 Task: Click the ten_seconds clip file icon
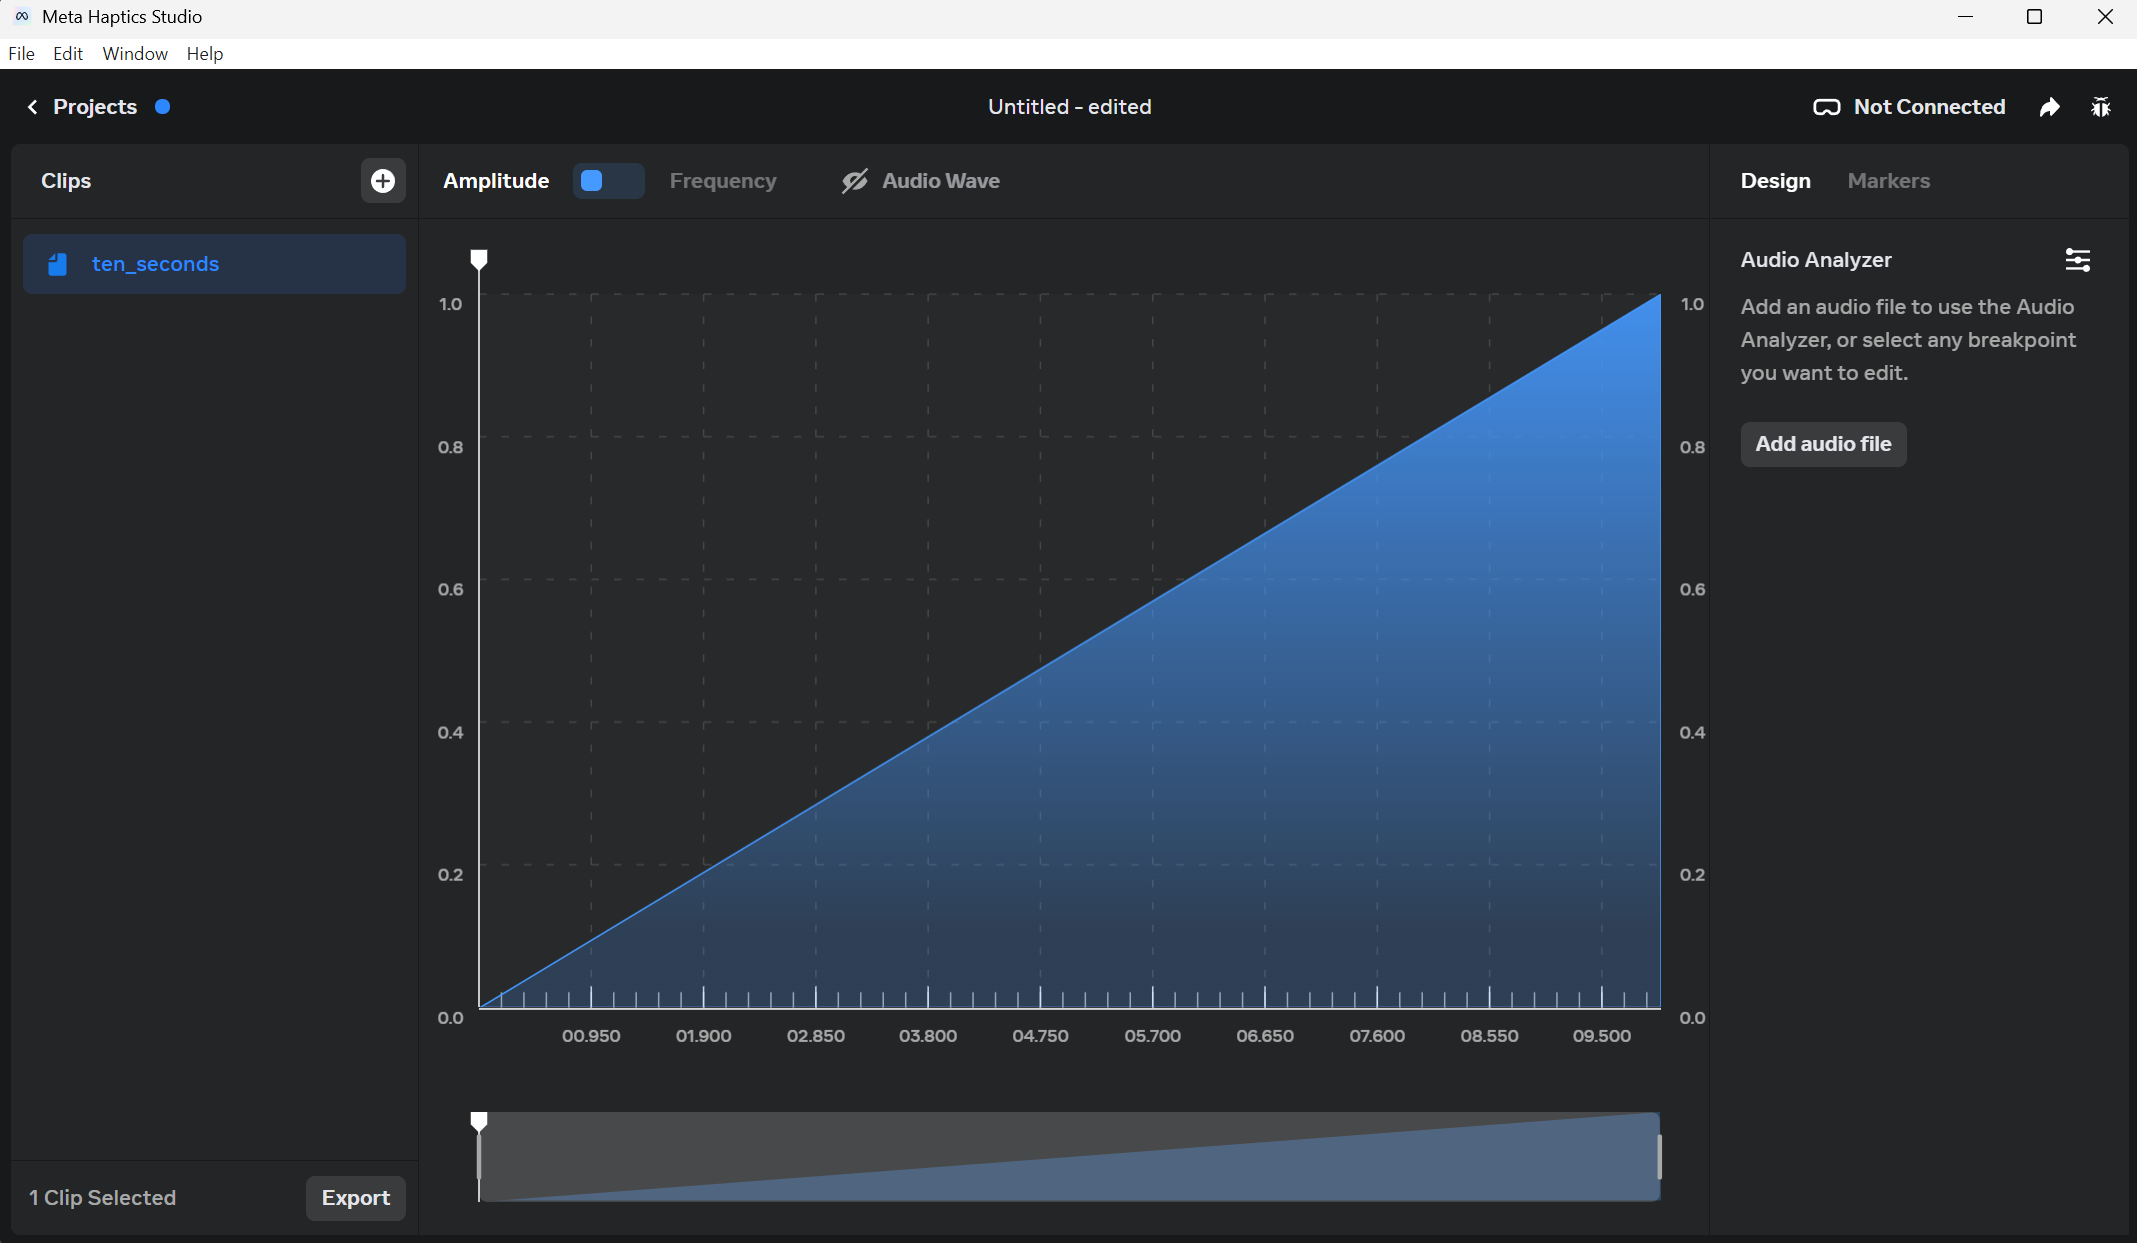pos(58,264)
